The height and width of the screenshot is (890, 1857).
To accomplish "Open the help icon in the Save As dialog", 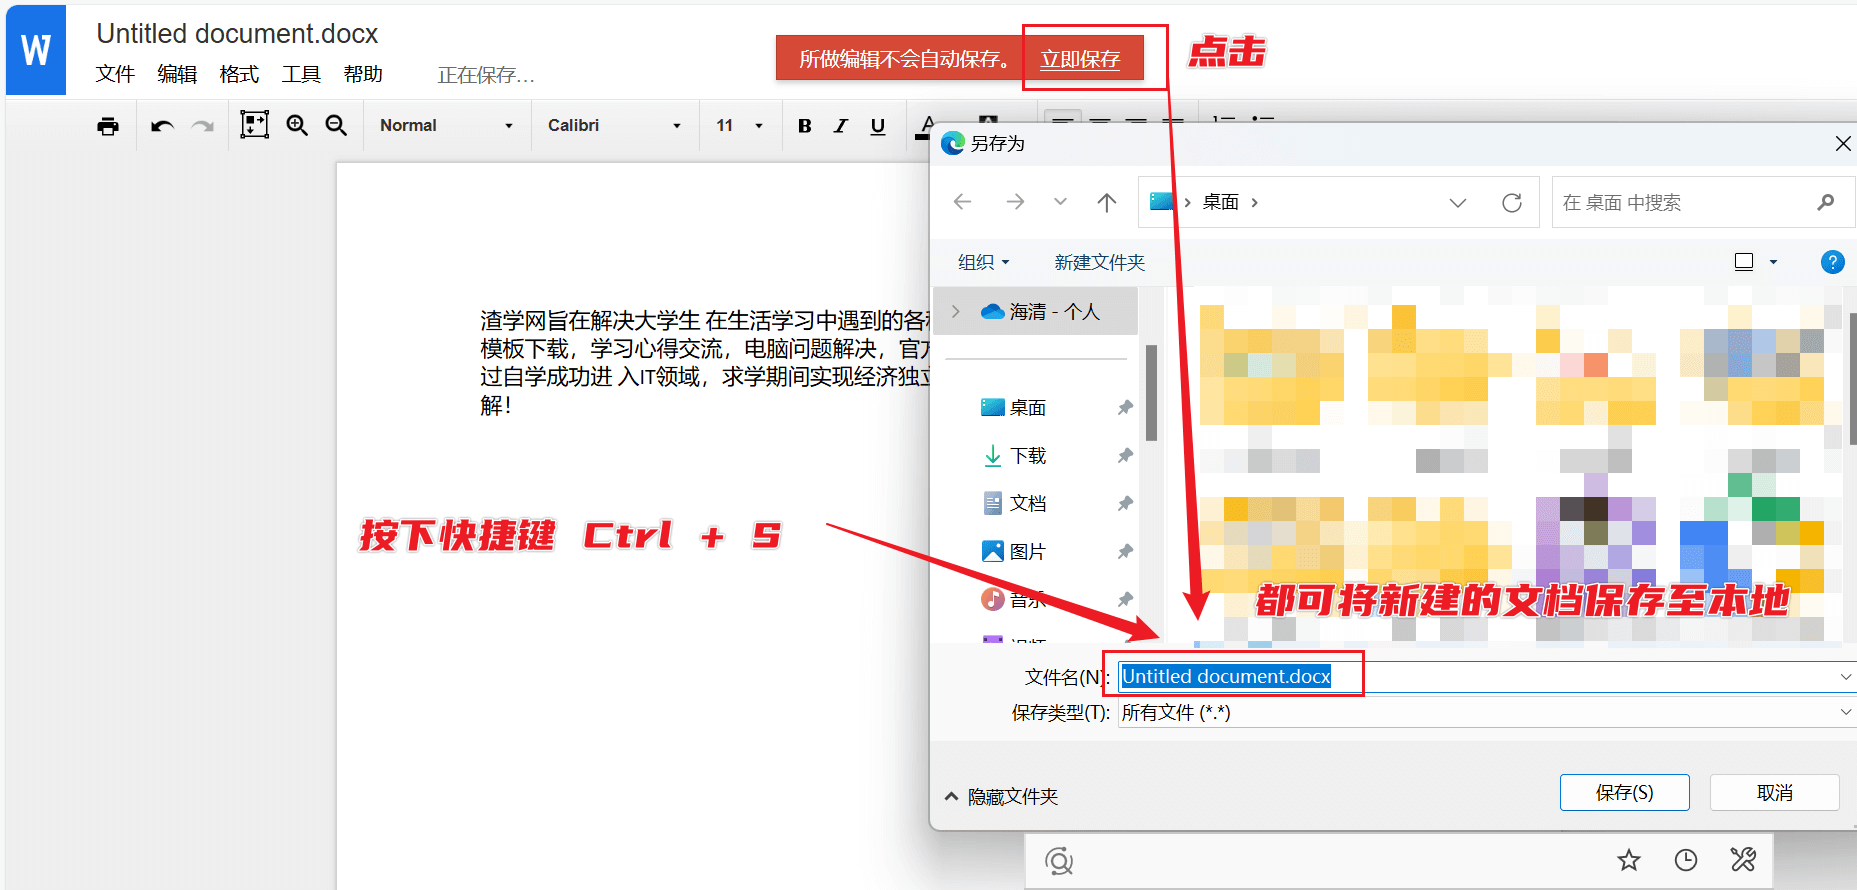I will pos(1832,262).
